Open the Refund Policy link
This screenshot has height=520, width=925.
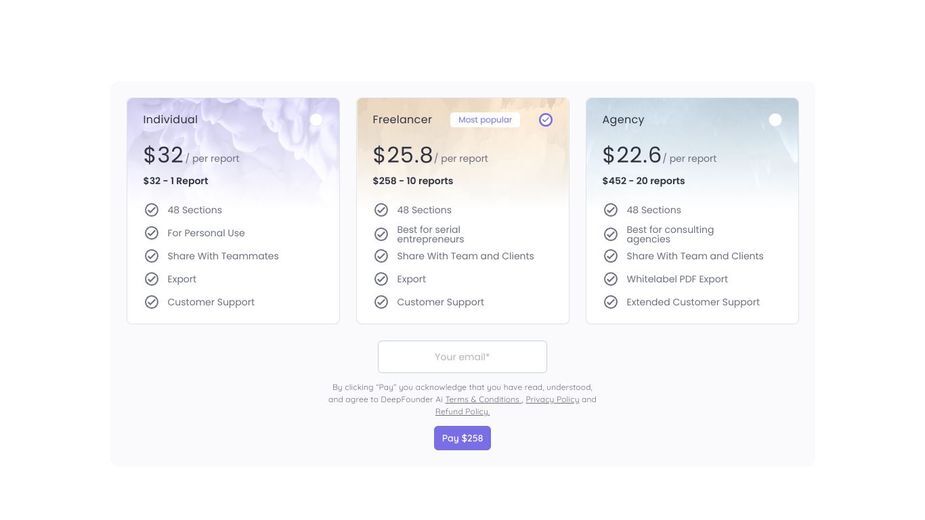[462, 411]
